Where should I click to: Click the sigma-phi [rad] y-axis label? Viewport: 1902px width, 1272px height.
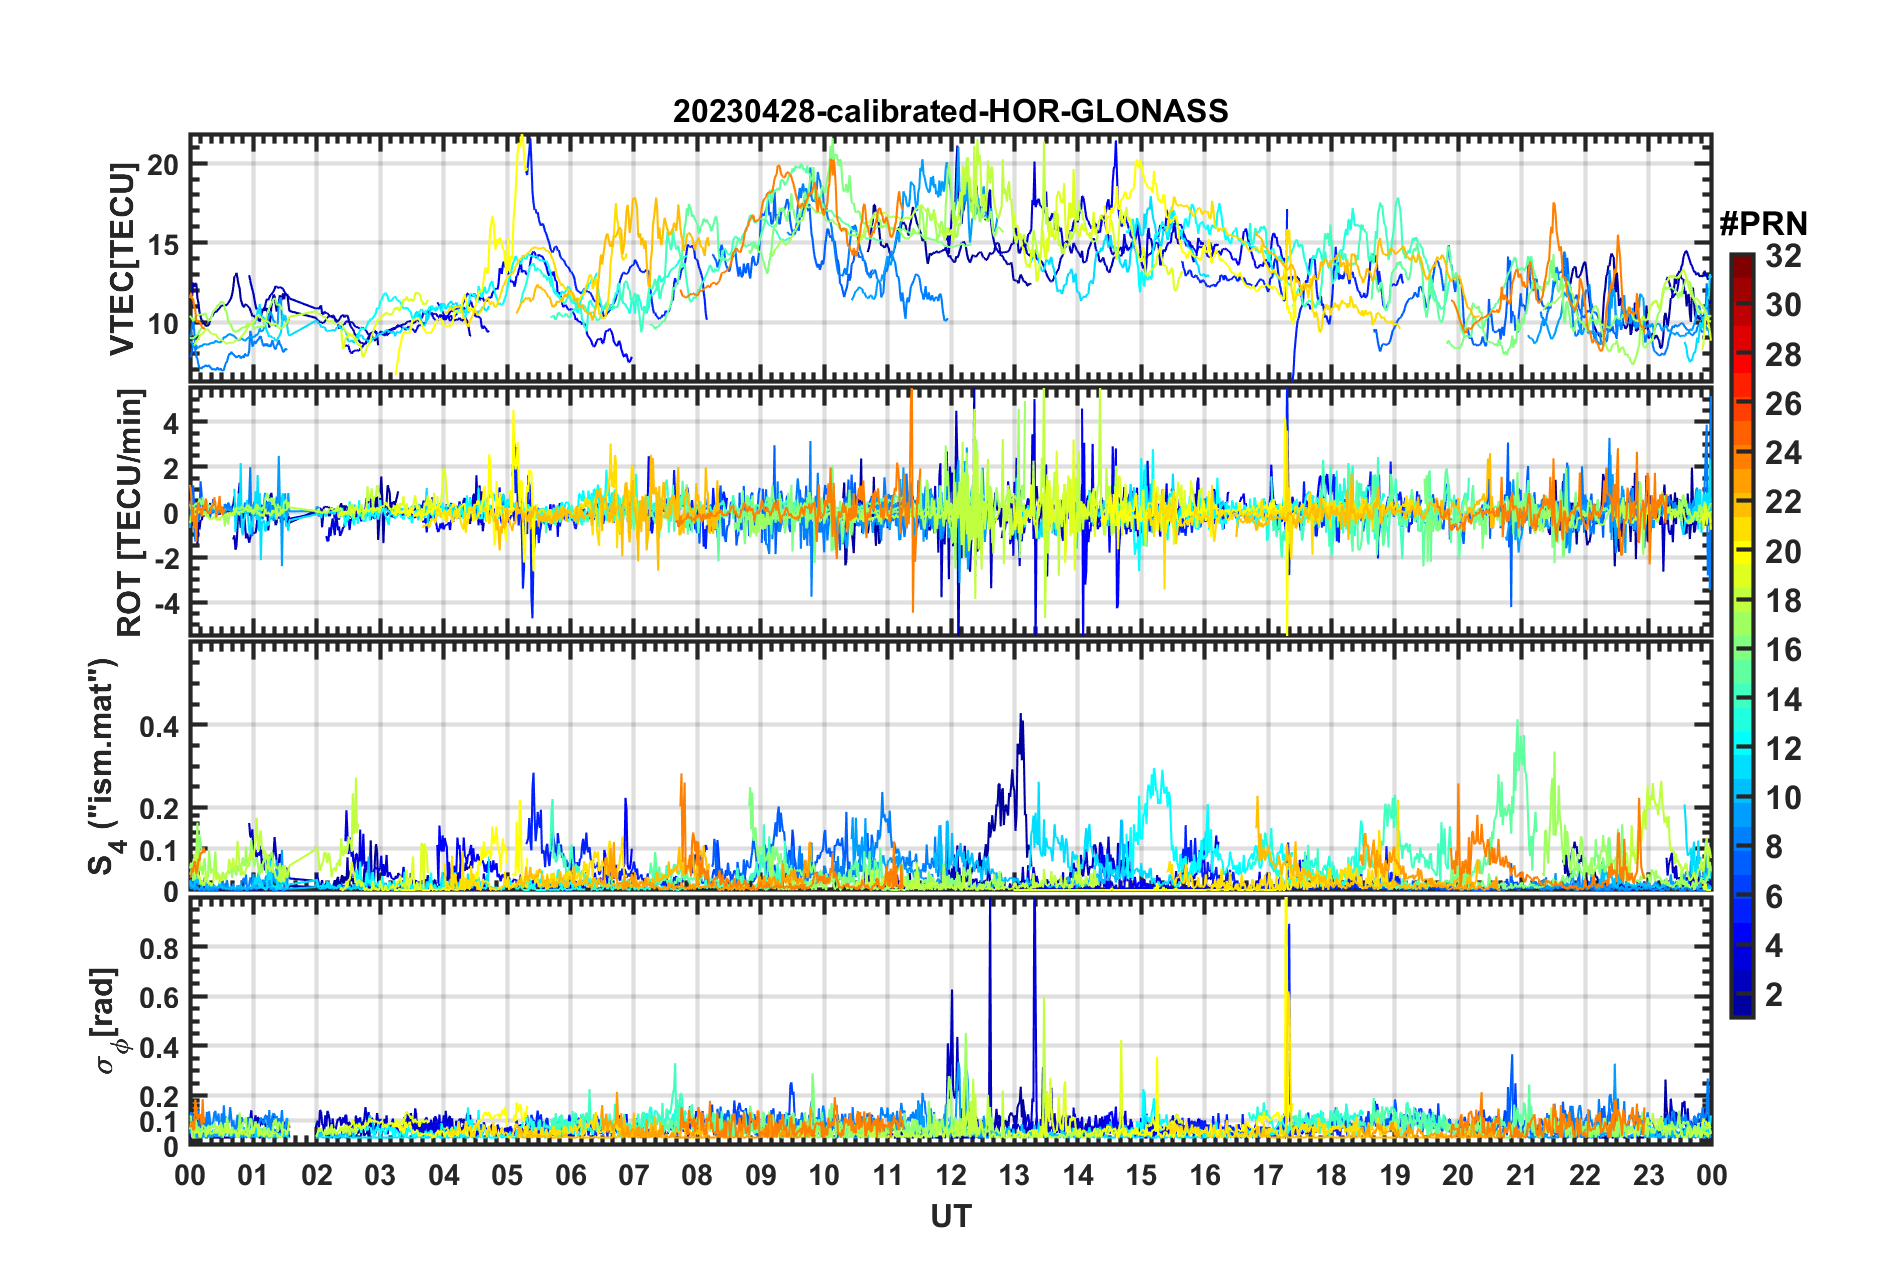point(106,1020)
